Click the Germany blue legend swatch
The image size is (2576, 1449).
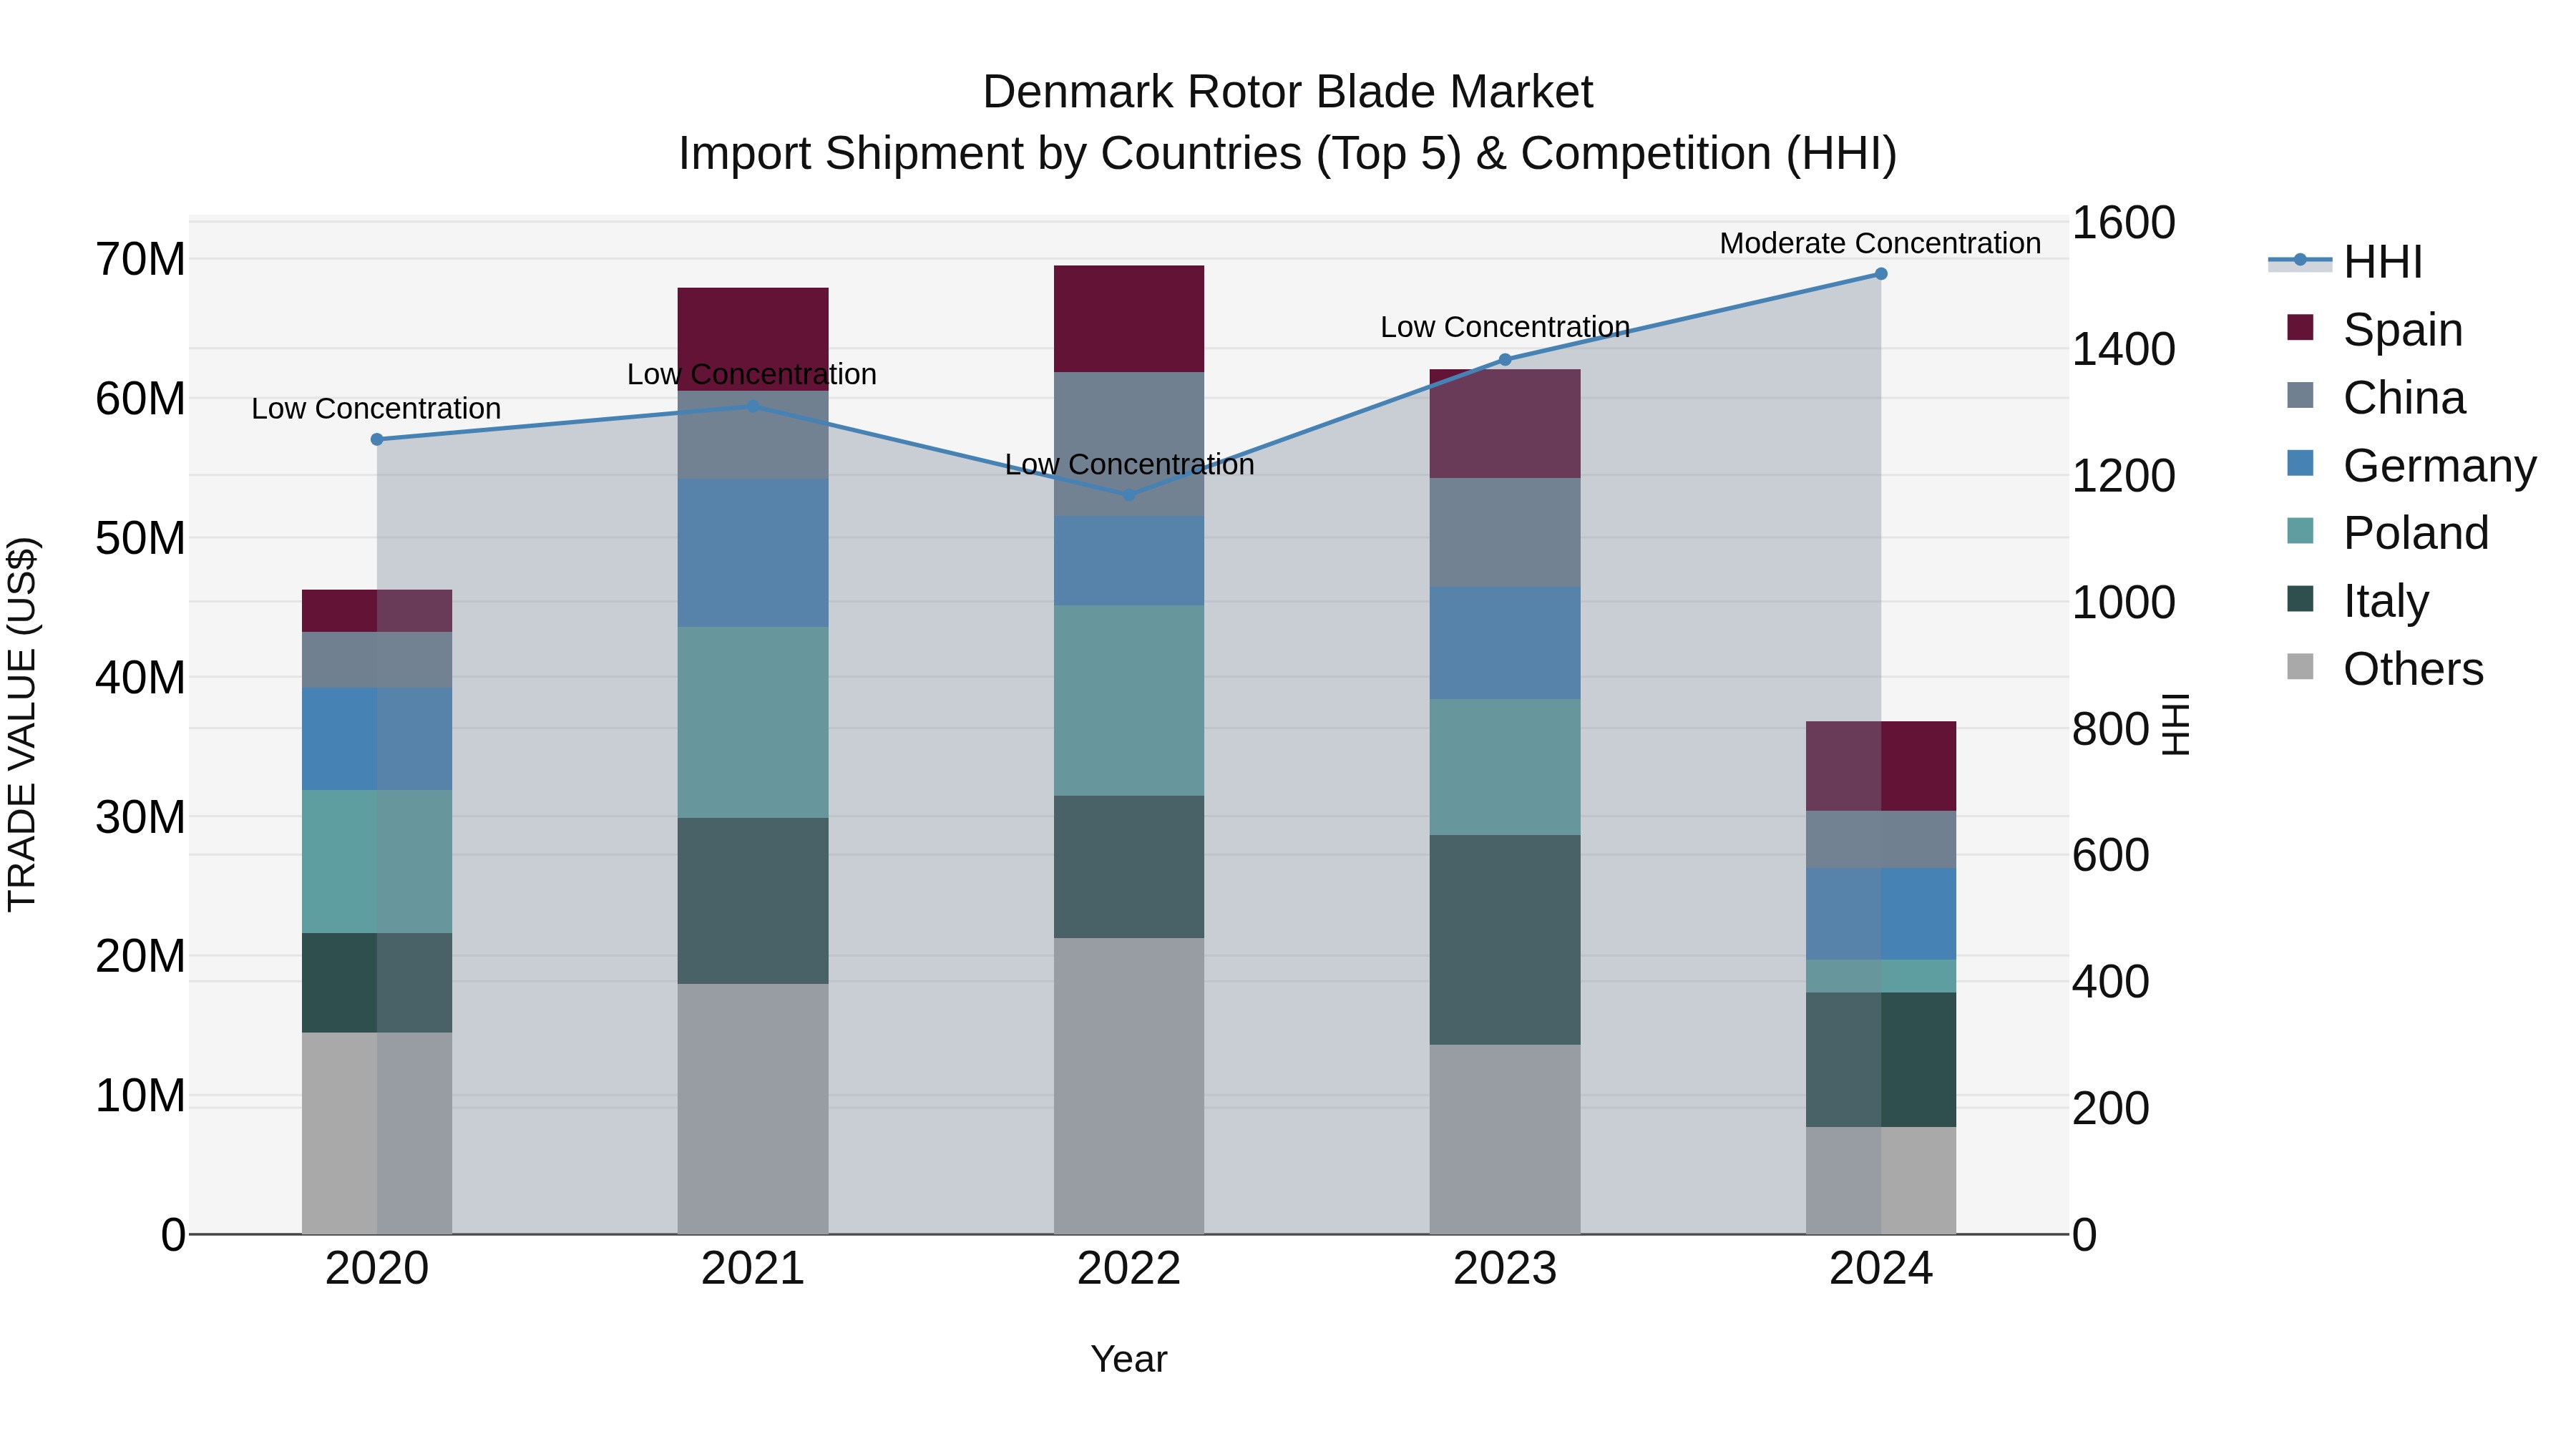point(2300,463)
